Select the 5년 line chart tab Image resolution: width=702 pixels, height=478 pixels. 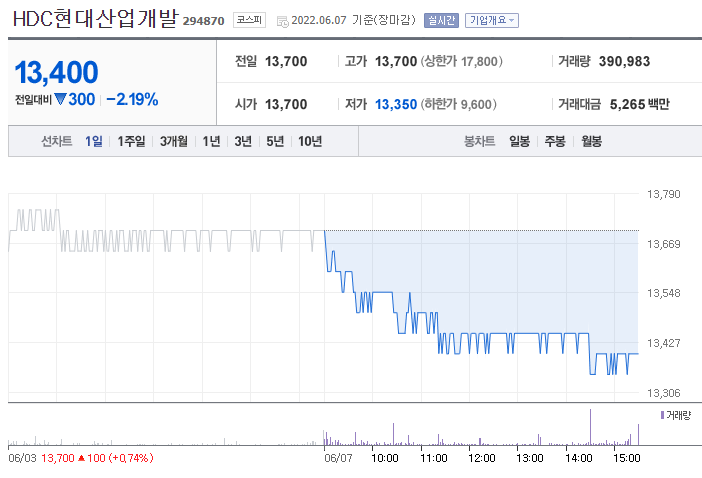pyautogui.click(x=275, y=141)
